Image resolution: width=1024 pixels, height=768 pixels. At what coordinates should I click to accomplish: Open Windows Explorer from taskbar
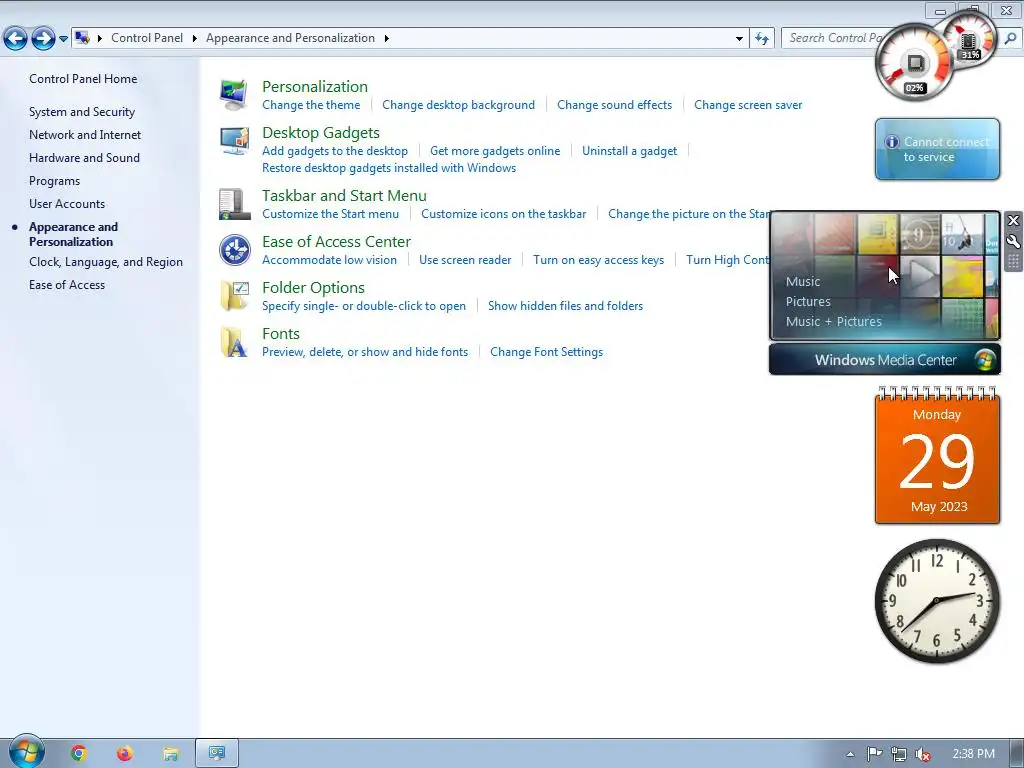coord(170,754)
